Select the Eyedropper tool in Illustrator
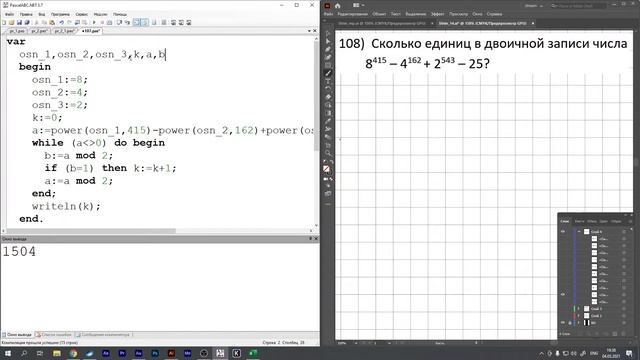 pos(328,120)
